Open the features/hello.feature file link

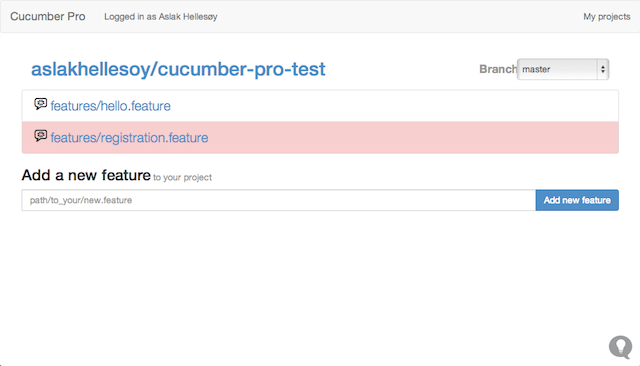click(111, 106)
